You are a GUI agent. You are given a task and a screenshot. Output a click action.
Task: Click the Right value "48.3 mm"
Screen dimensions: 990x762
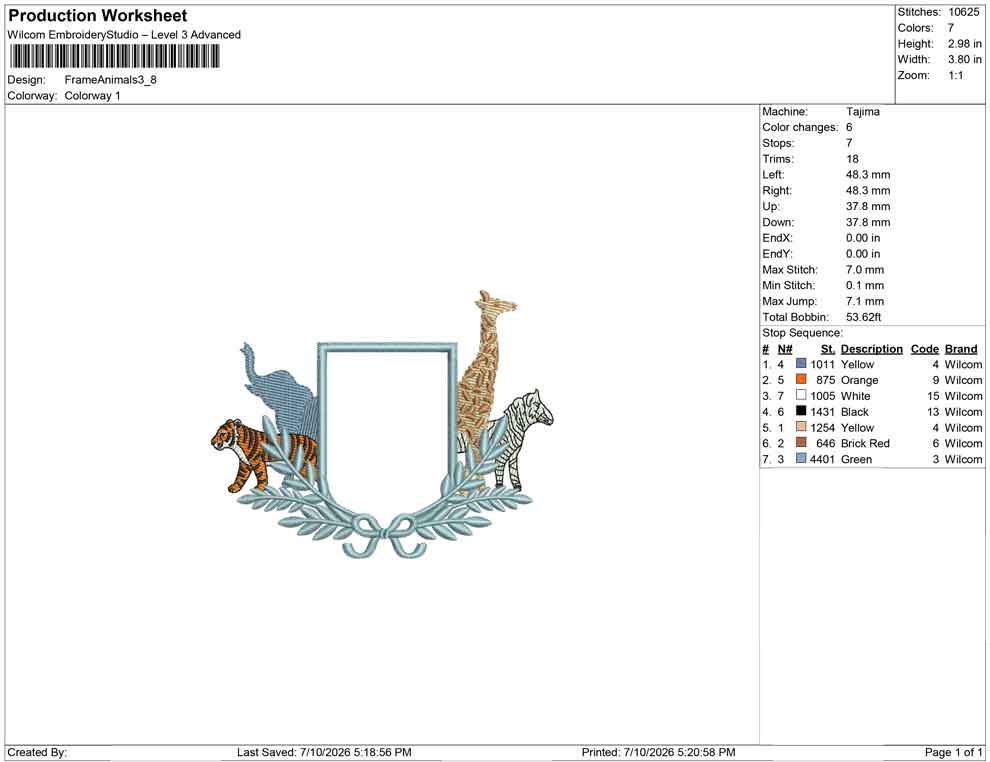click(x=868, y=190)
